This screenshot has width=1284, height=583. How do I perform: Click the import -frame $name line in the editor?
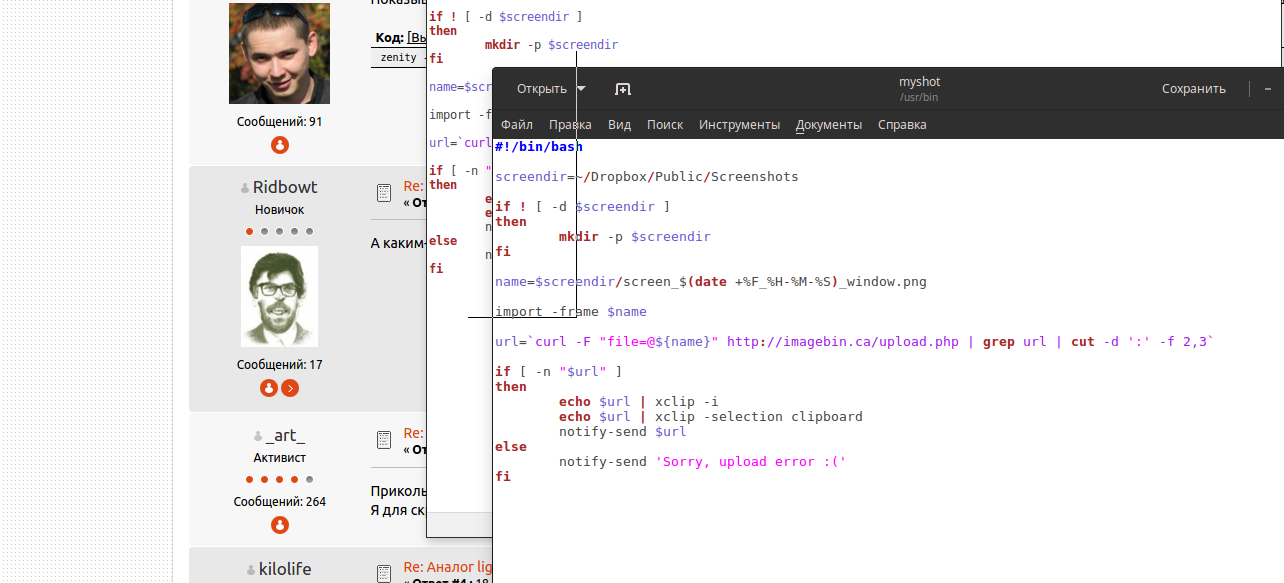(x=571, y=312)
